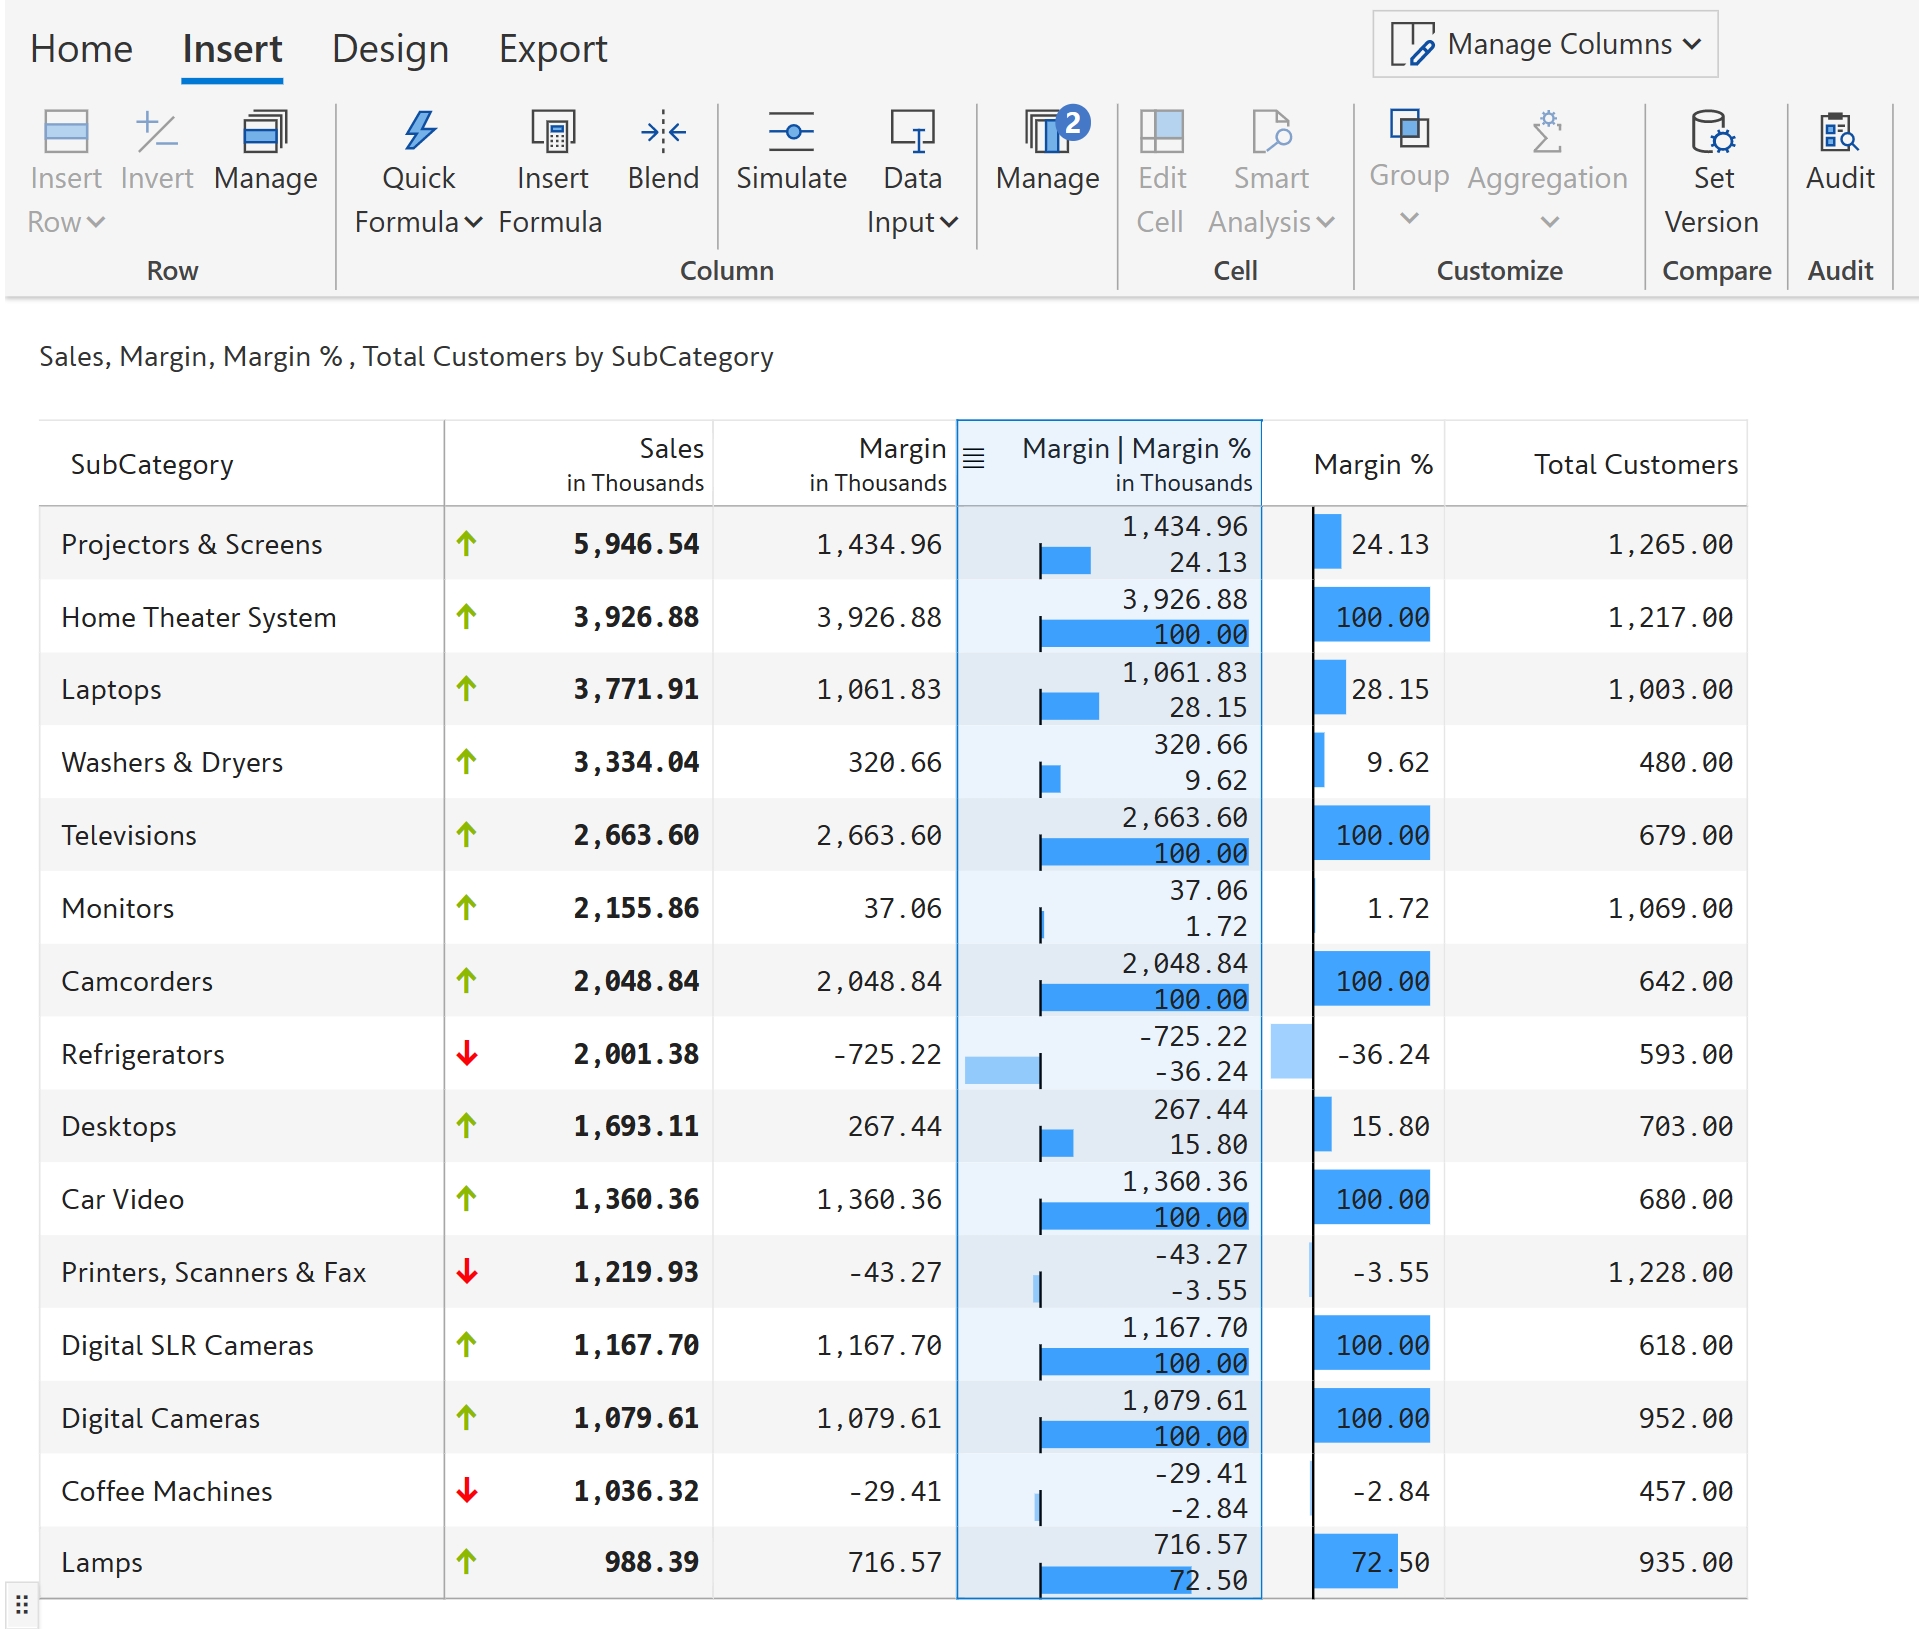Expand the Aggregation dropdown chevron
1919x1629 pixels.
click(x=1549, y=222)
